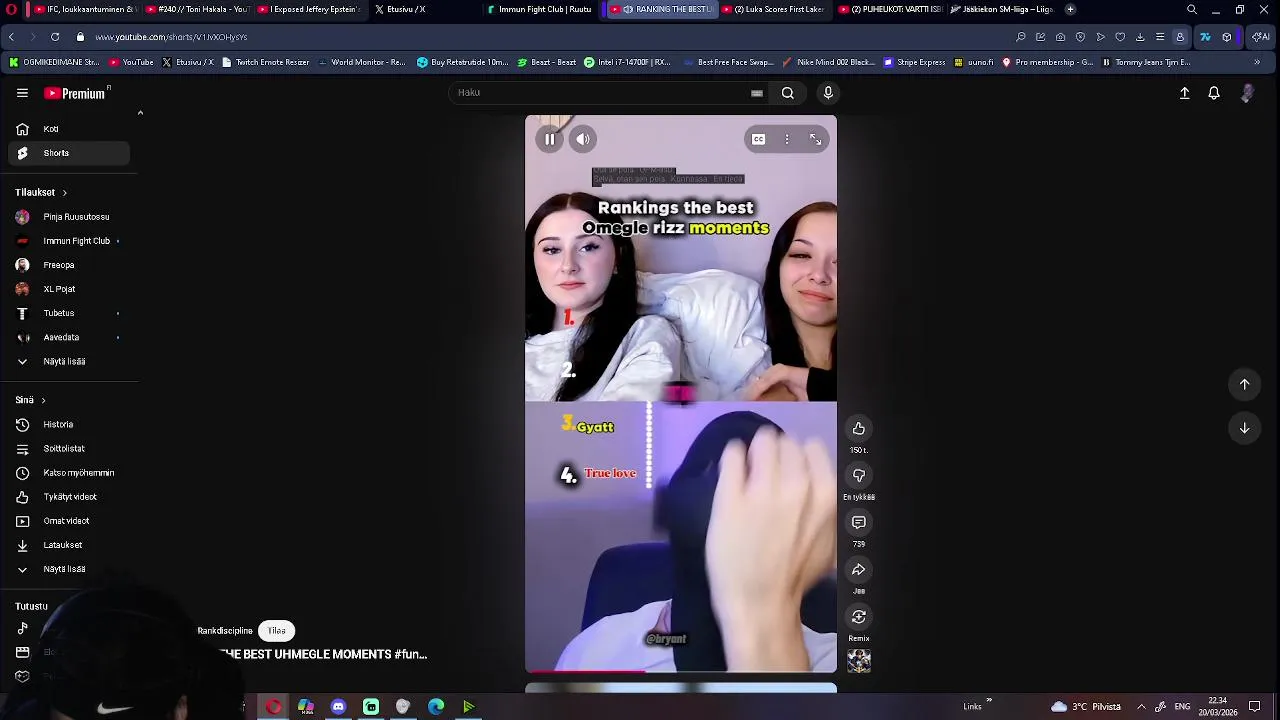1280x720 pixels.
Task: Open Tubetus channel
Action: [69, 313]
